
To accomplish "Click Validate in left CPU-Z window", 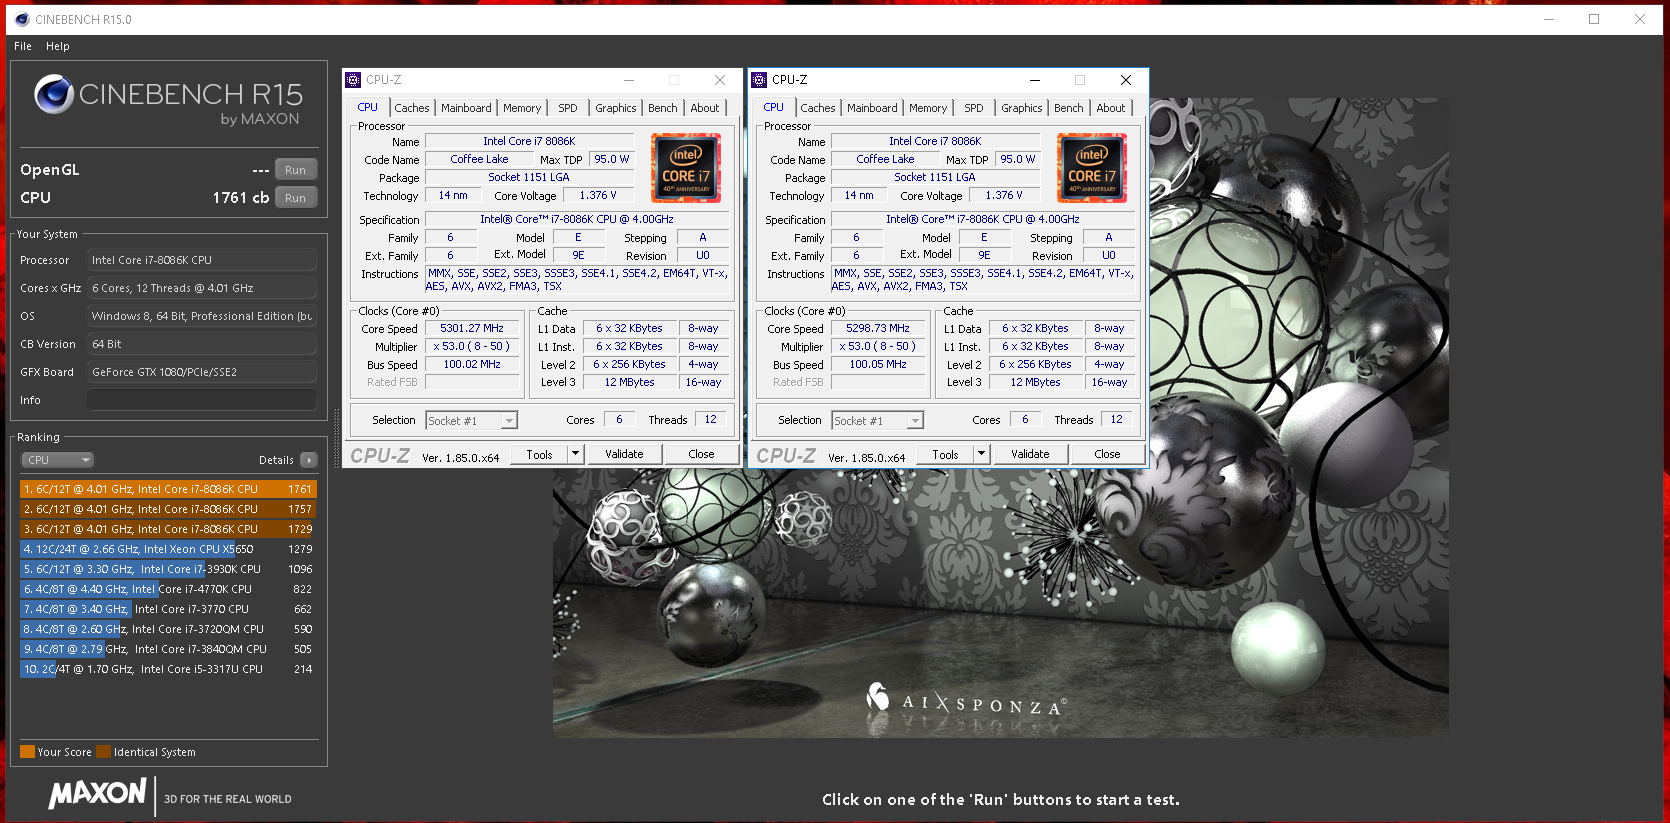I will coord(624,454).
